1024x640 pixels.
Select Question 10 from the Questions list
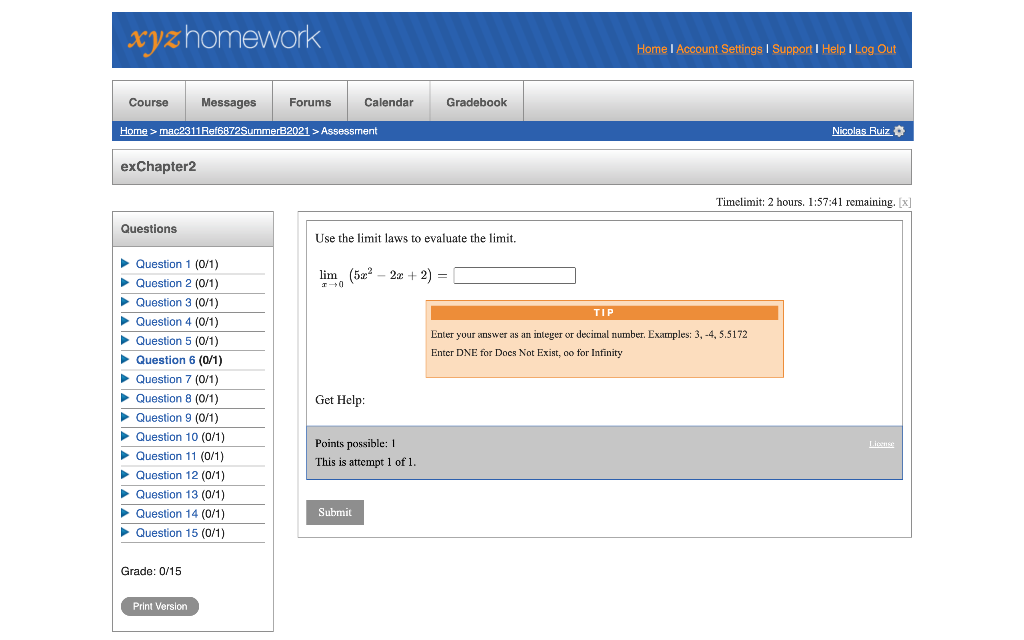pyautogui.click(x=167, y=437)
